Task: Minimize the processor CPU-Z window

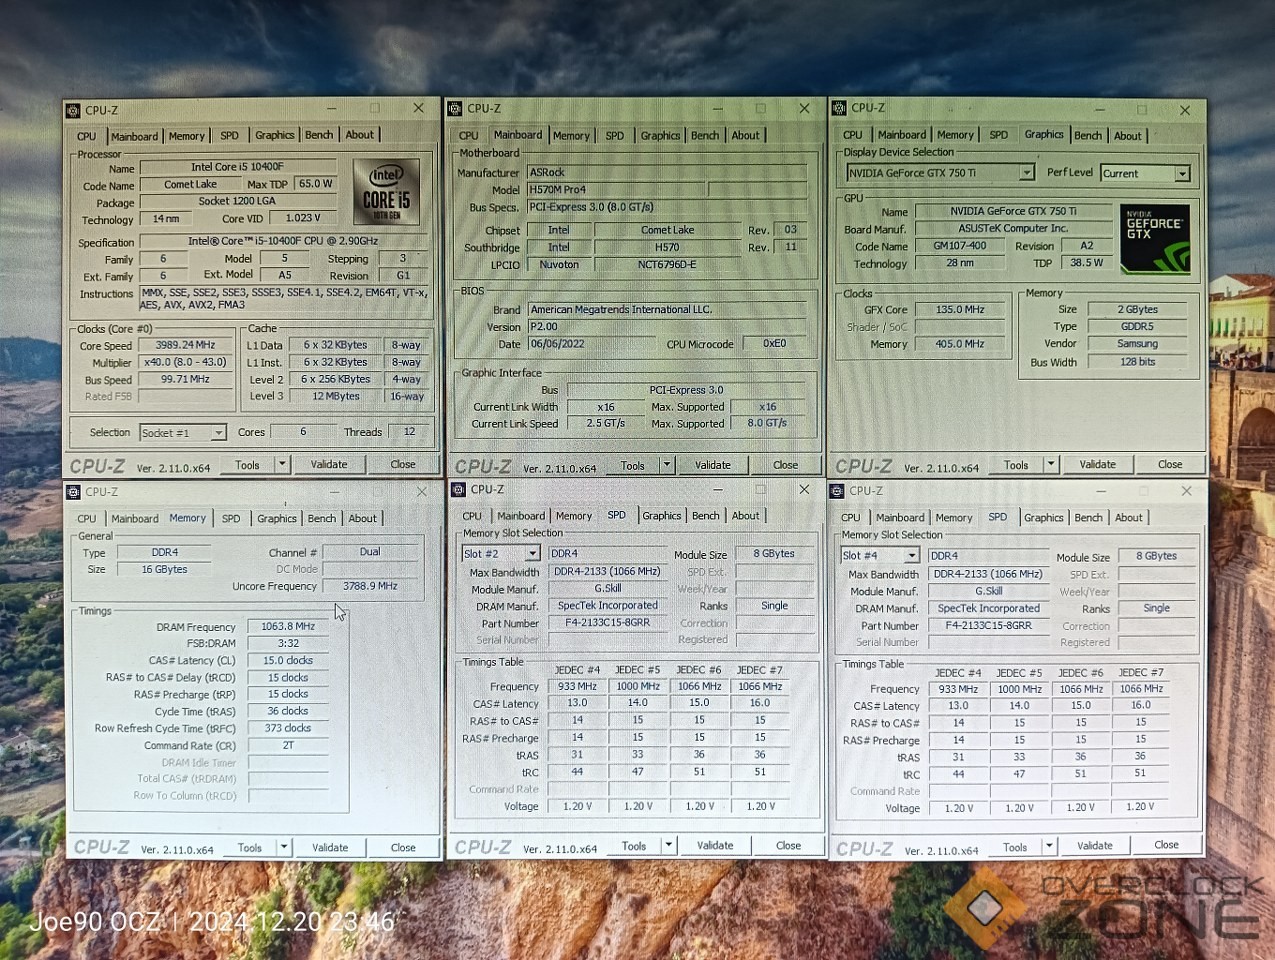Action: (330, 108)
